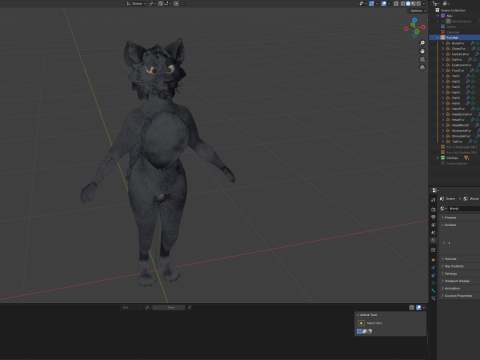
Task: Switch to rendered viewport shading
Action: pos(418,3)
